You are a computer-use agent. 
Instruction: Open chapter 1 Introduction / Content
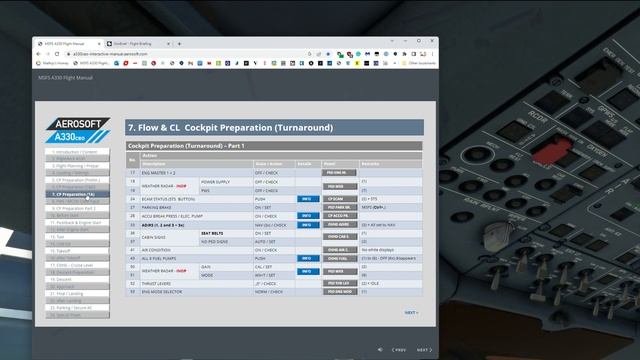pos(77,151)
